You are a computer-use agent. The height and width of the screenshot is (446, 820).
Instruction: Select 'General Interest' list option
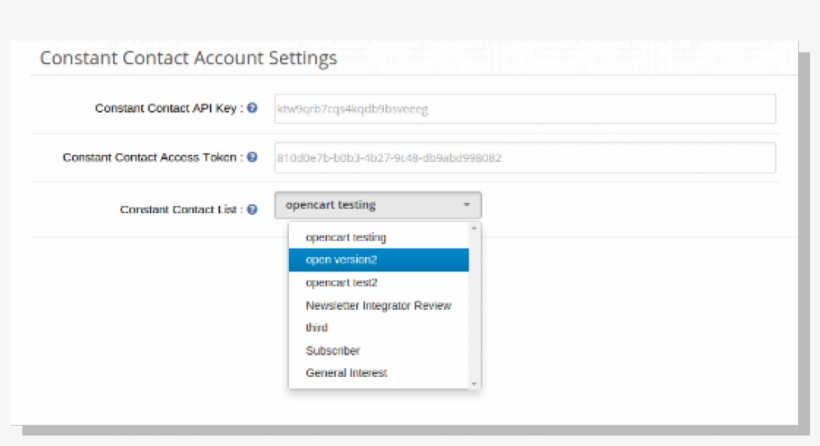pos(346,373)
